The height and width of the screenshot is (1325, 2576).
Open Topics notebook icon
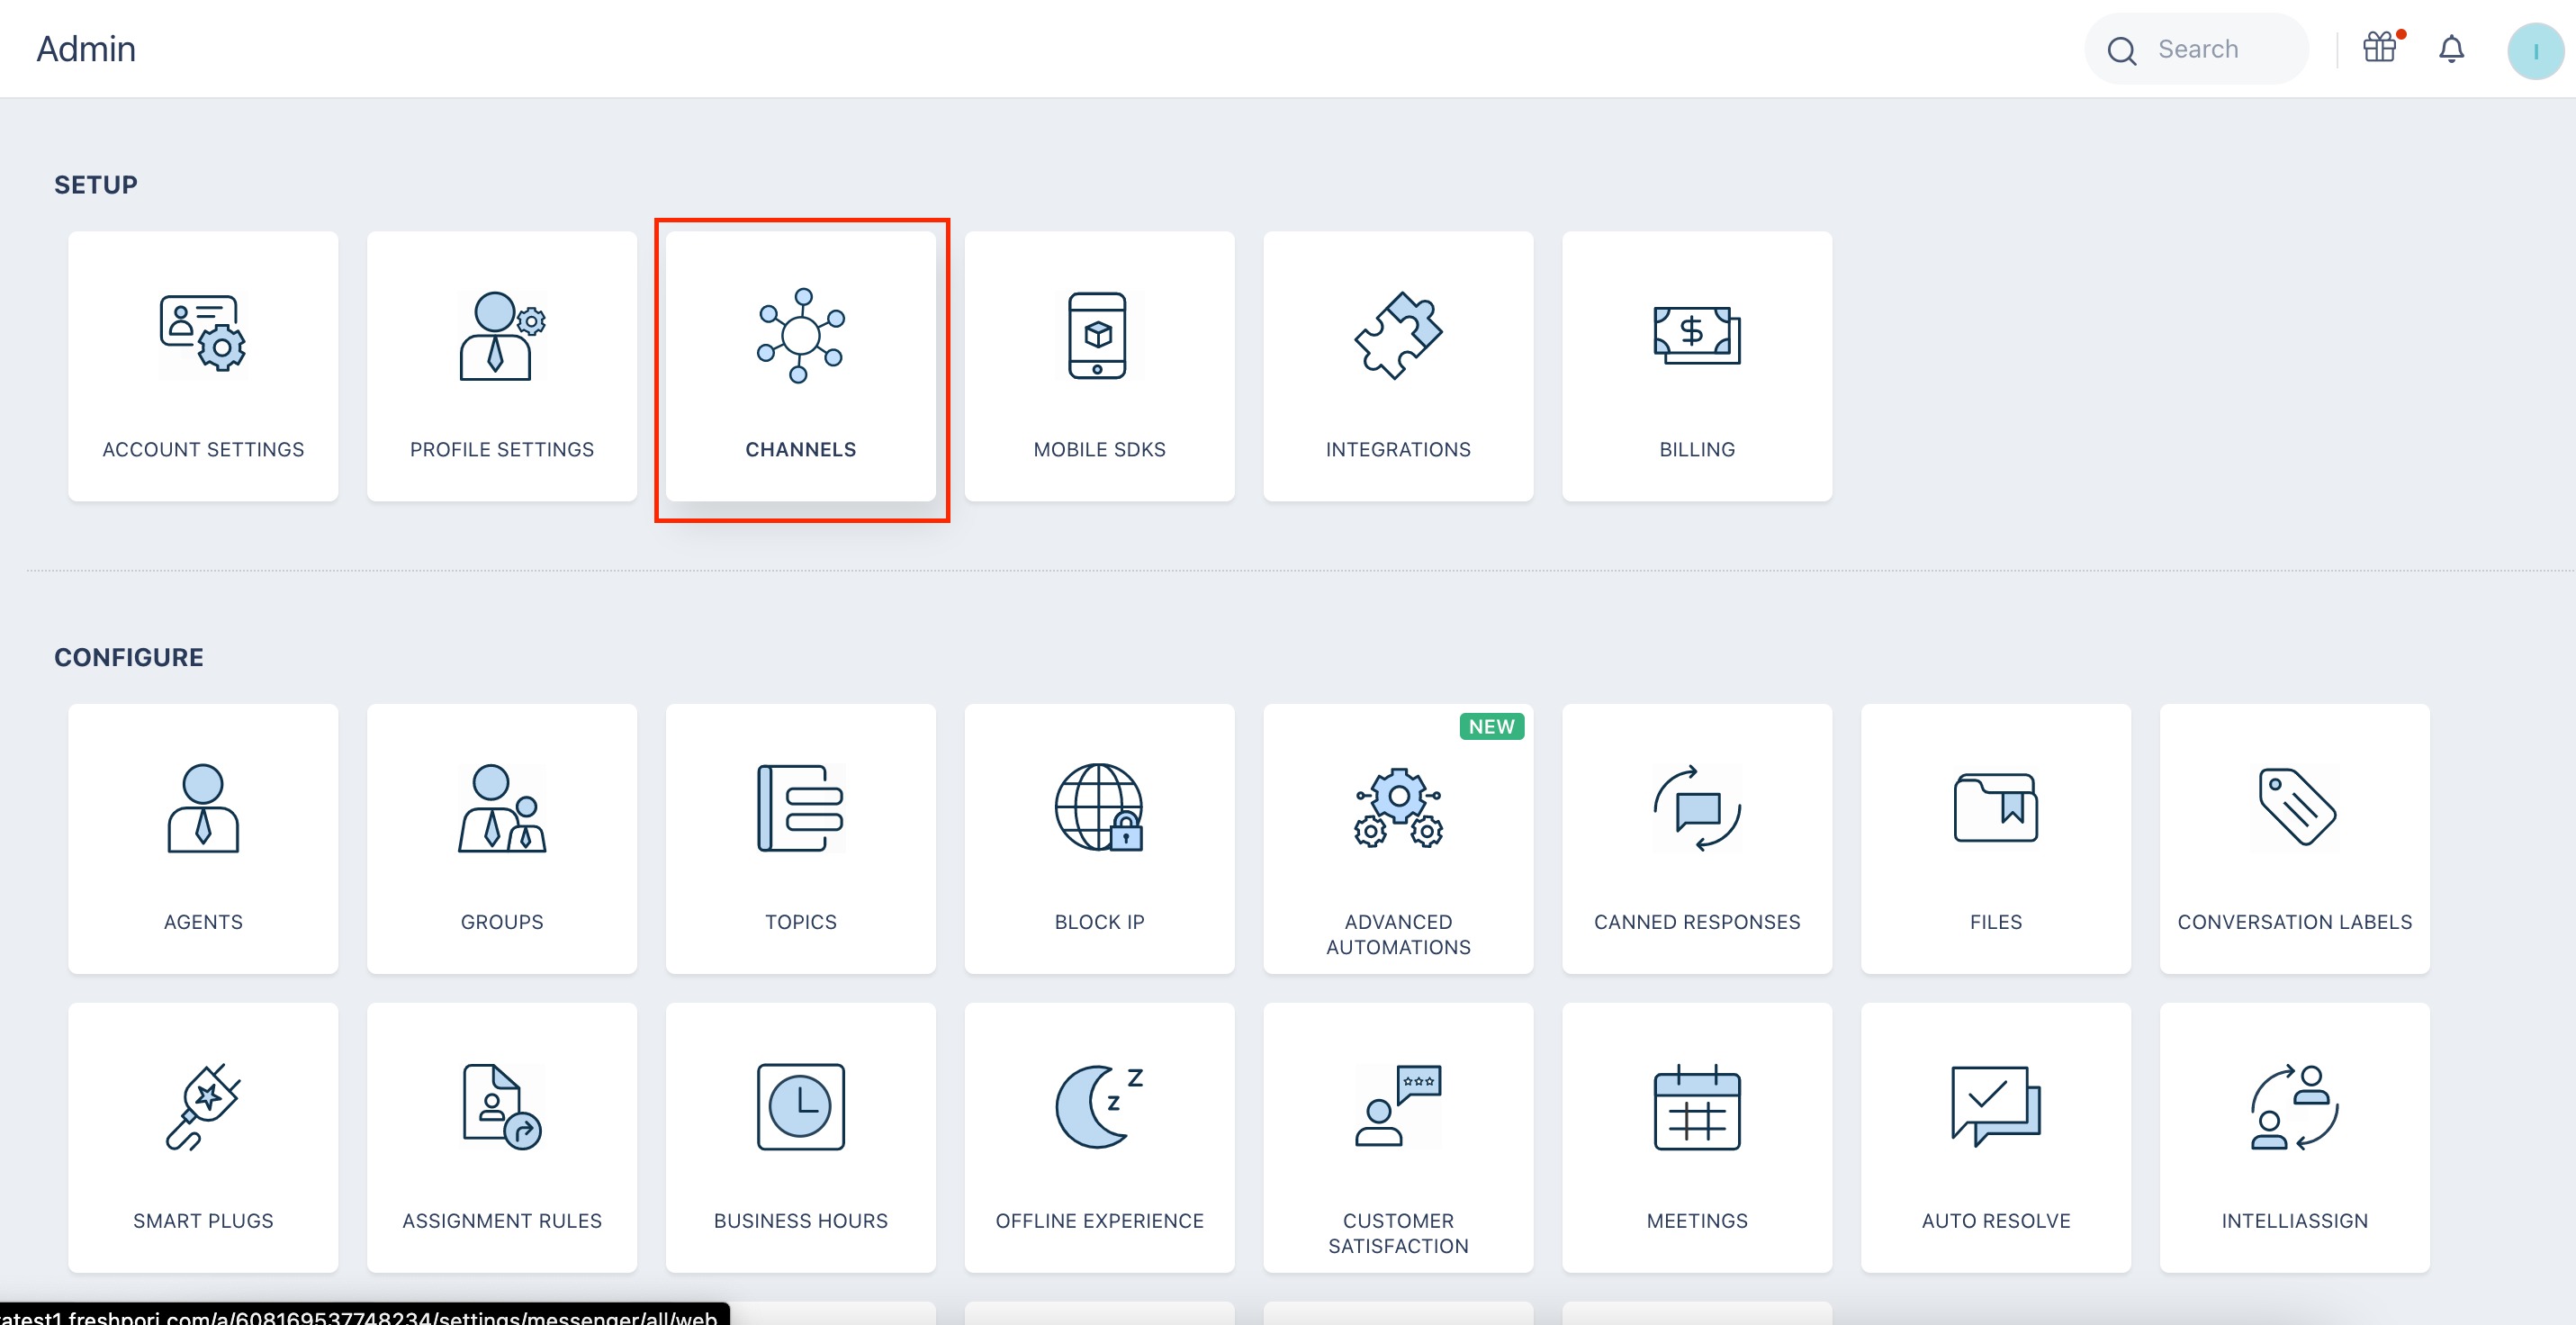801,808
